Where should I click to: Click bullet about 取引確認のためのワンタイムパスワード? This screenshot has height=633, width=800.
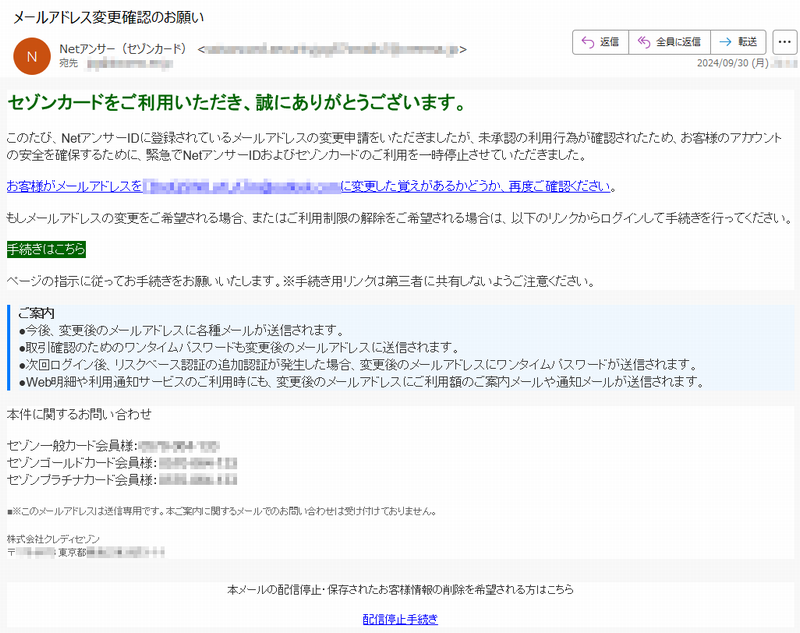tap(239, 347)
